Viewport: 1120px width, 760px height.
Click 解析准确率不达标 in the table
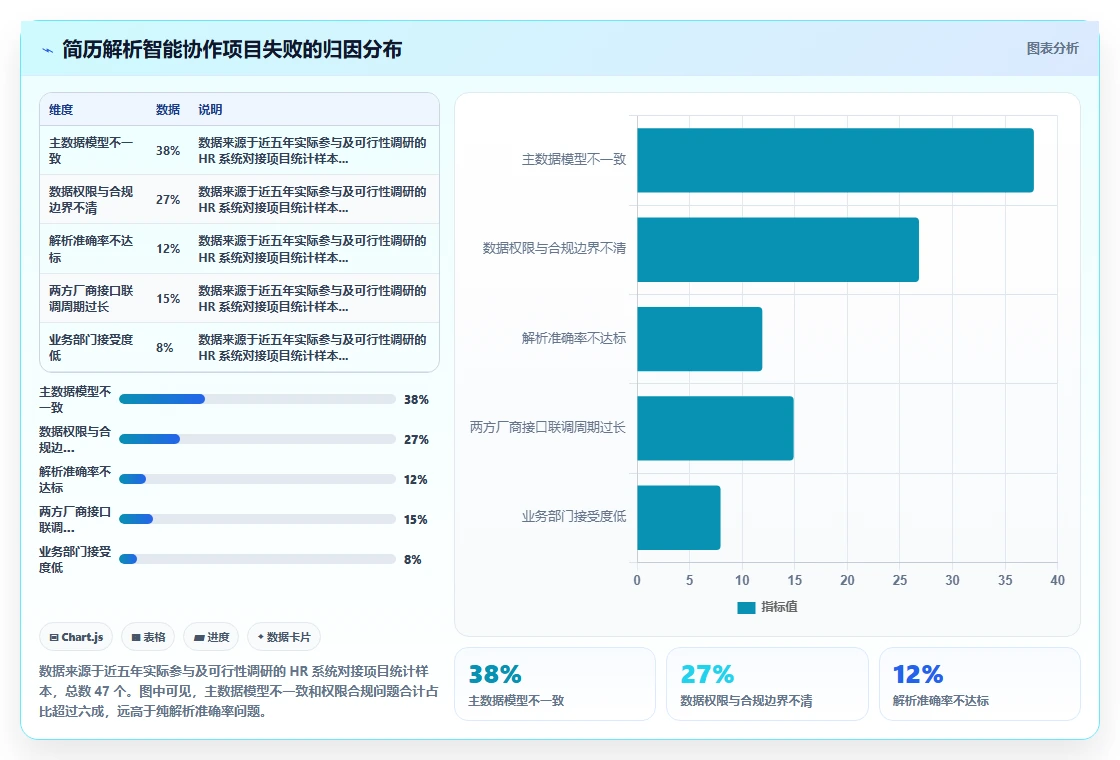pyautogui.click(x=91, y=249)
